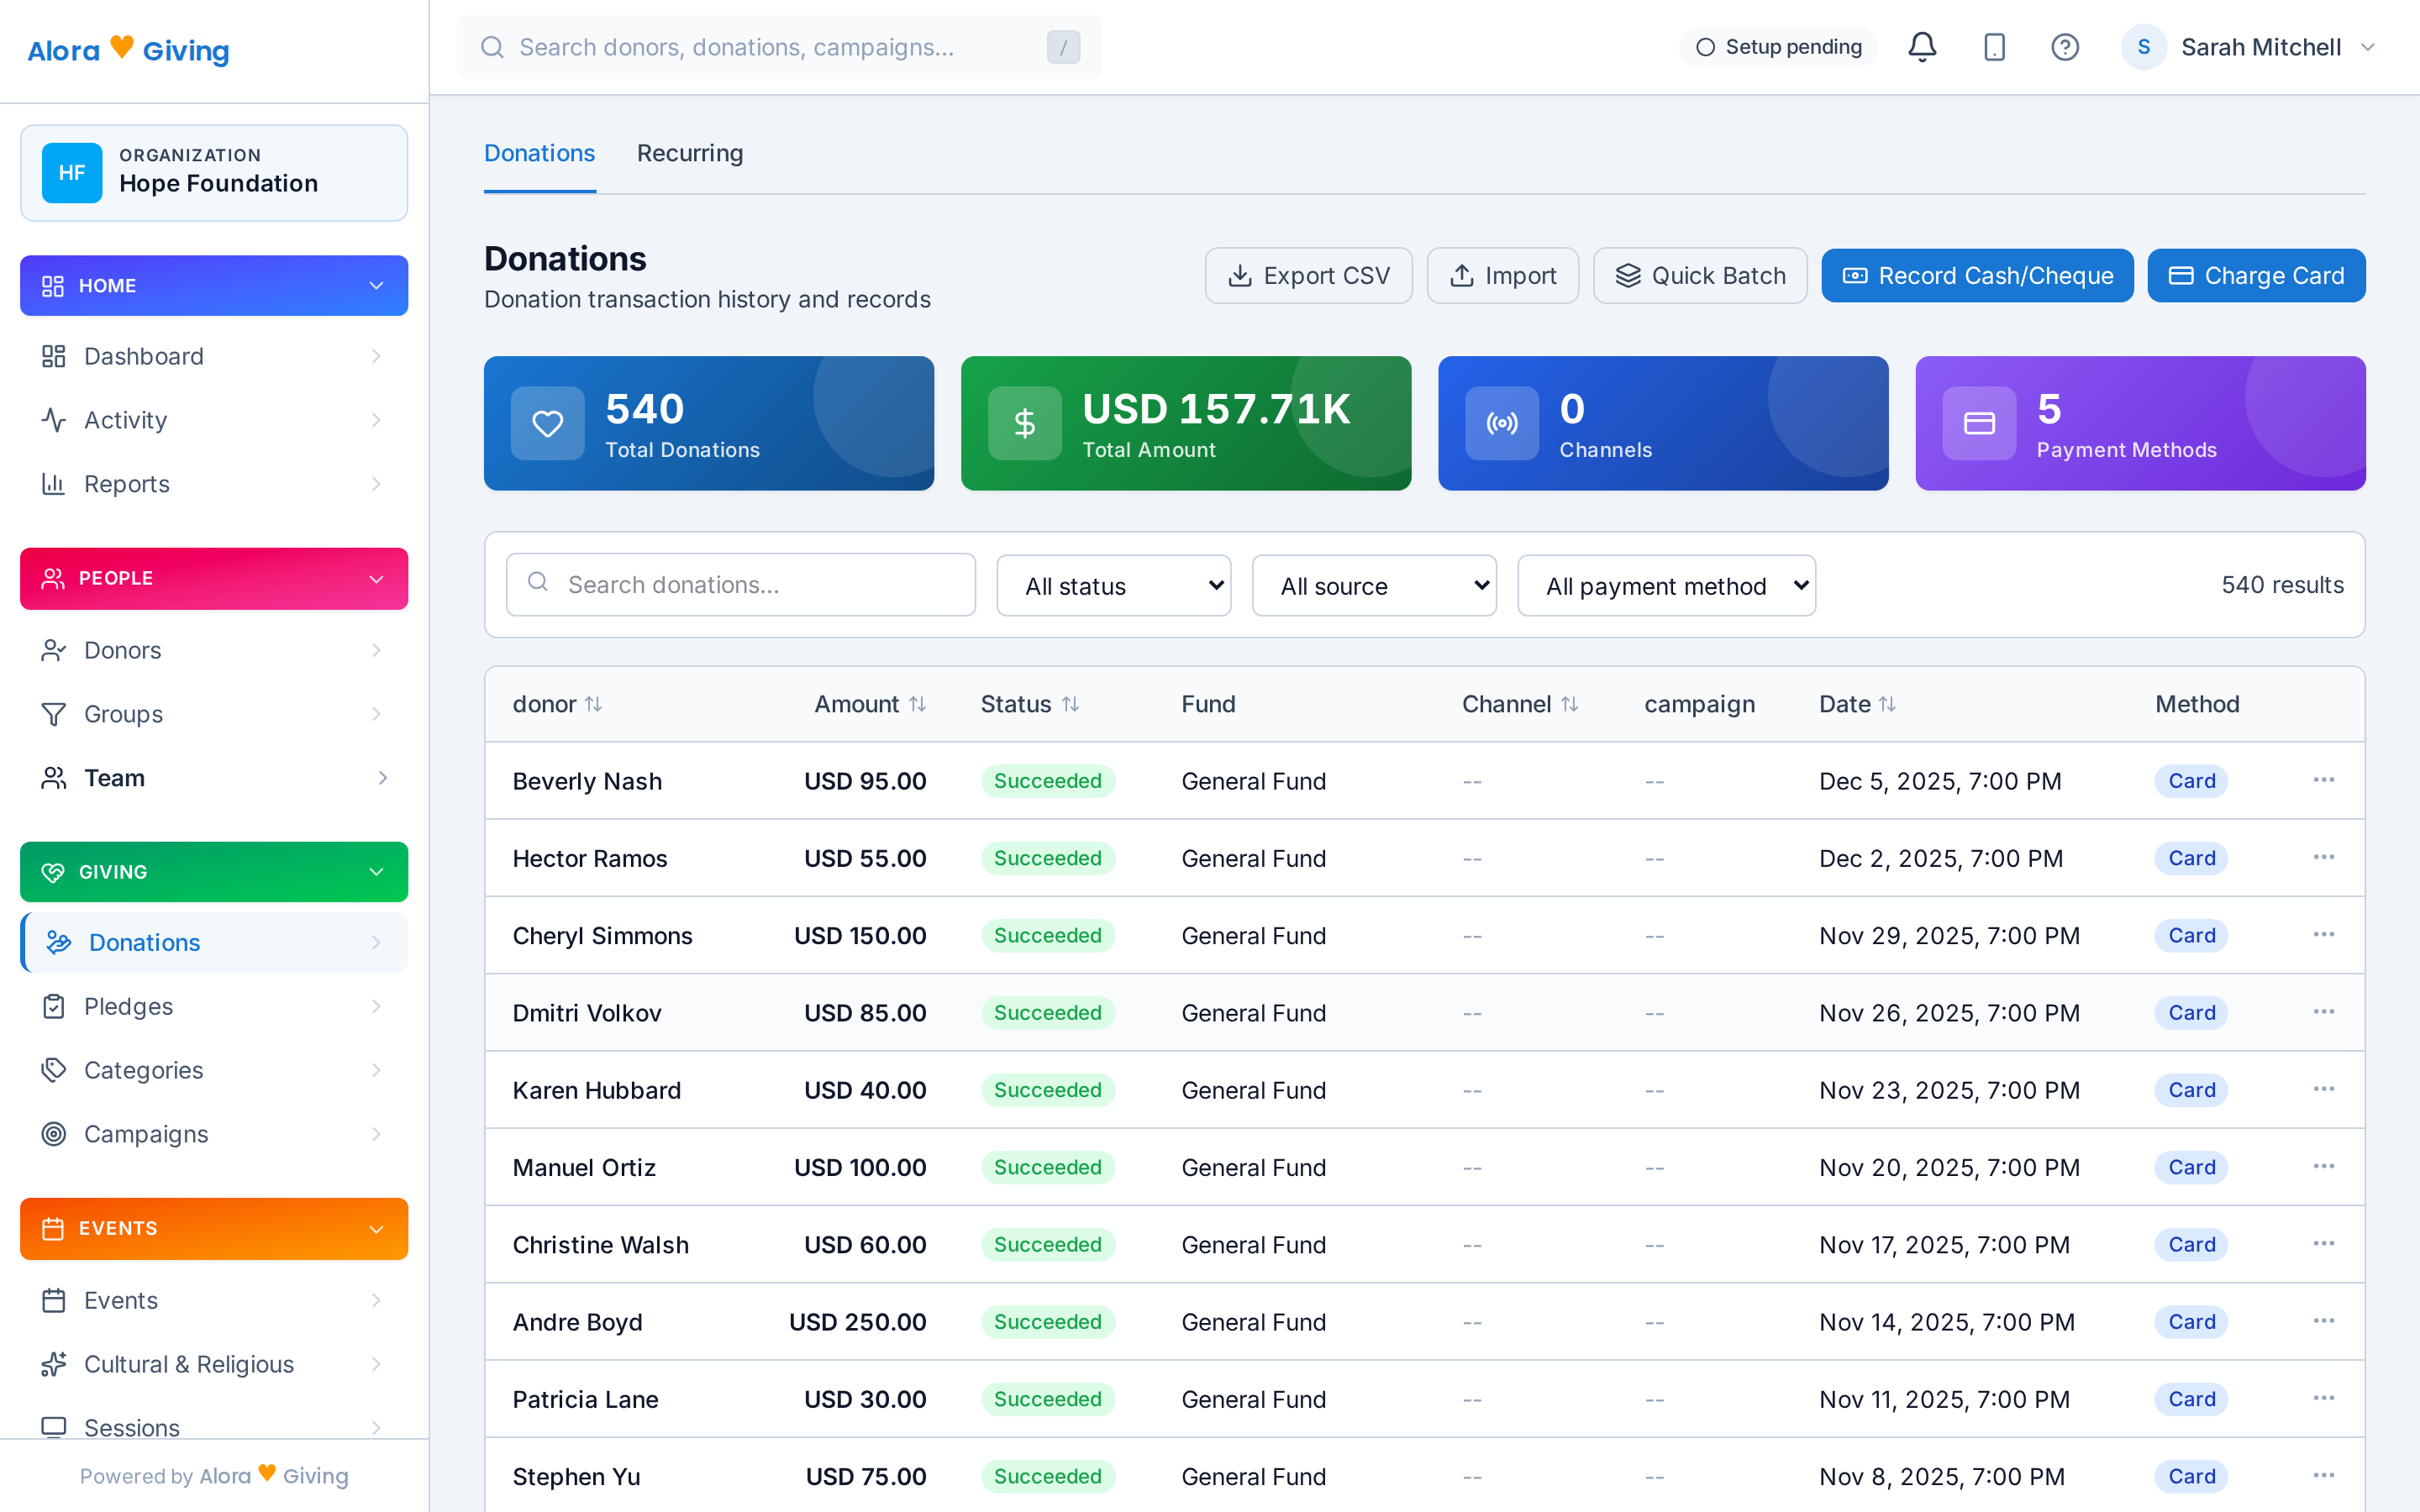Open Donations item in the sidebar
Viewport: 2420px width, 1512px height.
pos(214,942)
